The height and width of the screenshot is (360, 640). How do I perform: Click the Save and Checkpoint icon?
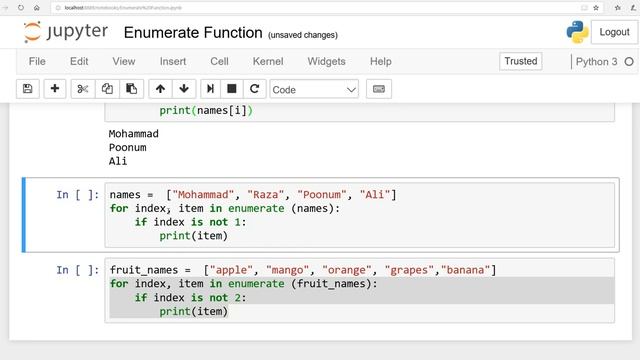pyautogui.click(x=28, y=89)
